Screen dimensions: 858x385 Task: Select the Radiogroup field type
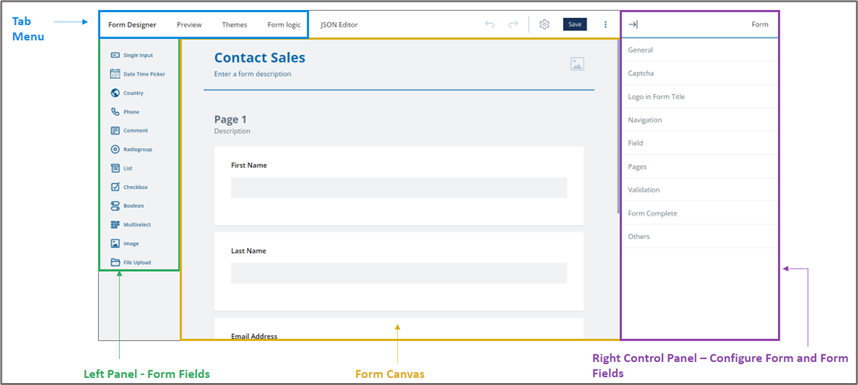pos(131,149)
